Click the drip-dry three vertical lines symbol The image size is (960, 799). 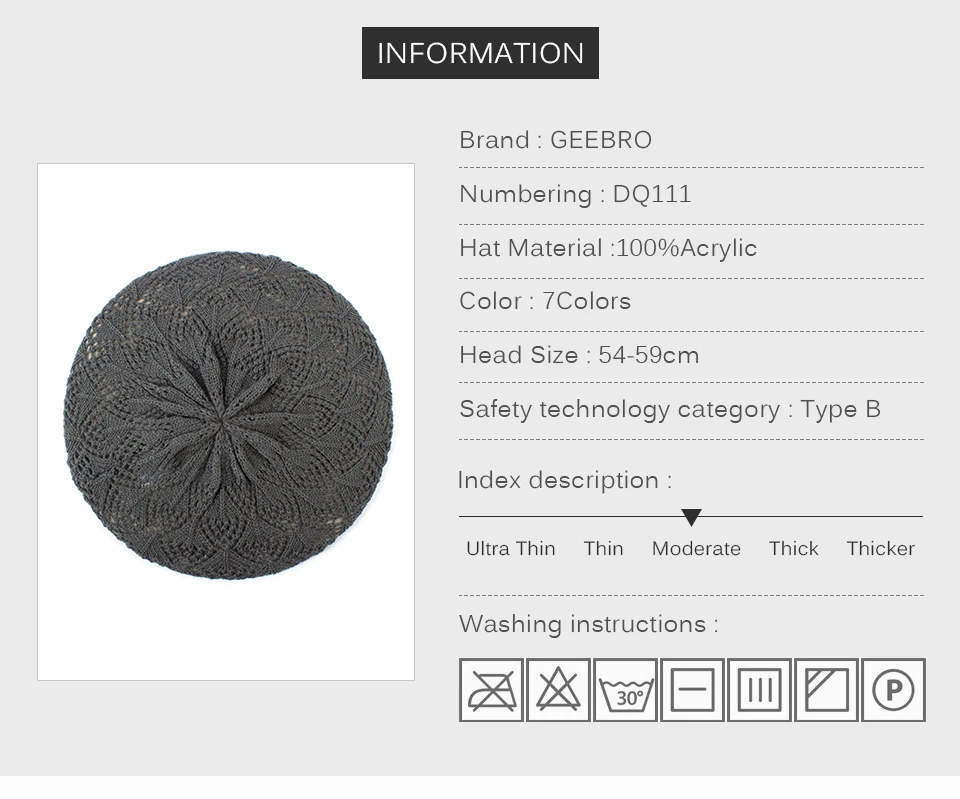[759, 690]
